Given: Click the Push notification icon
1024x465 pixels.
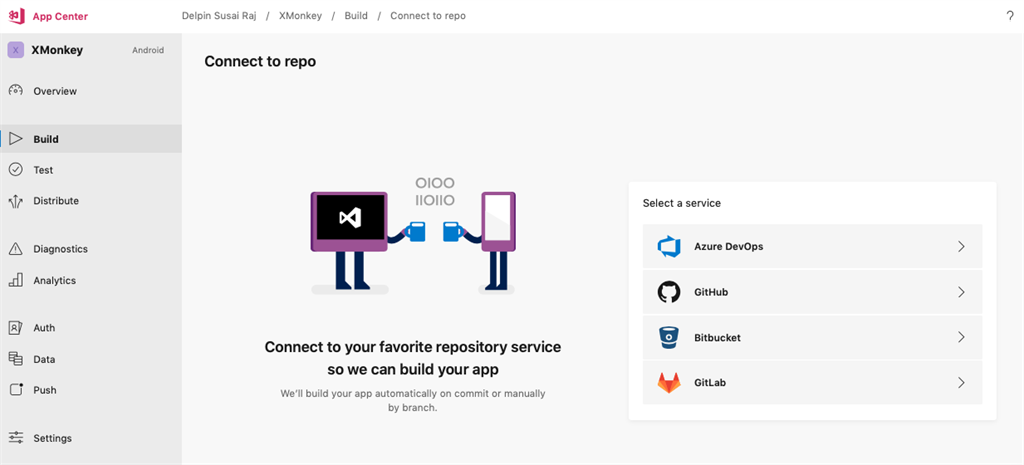Looking at the screenshot, I should click(x=16, y=390).
